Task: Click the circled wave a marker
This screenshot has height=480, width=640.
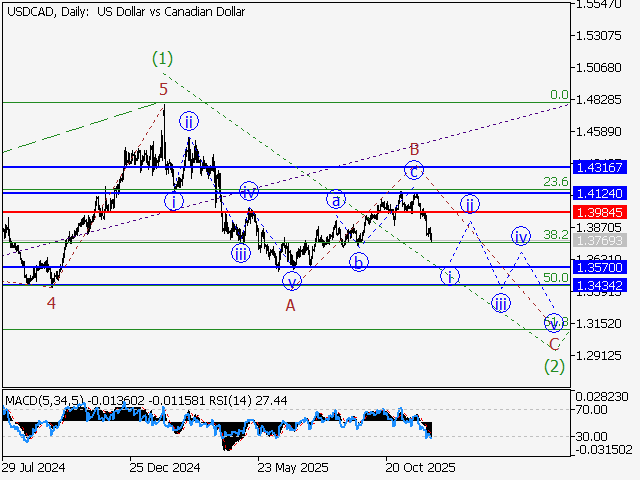Action: click(338, 198)
